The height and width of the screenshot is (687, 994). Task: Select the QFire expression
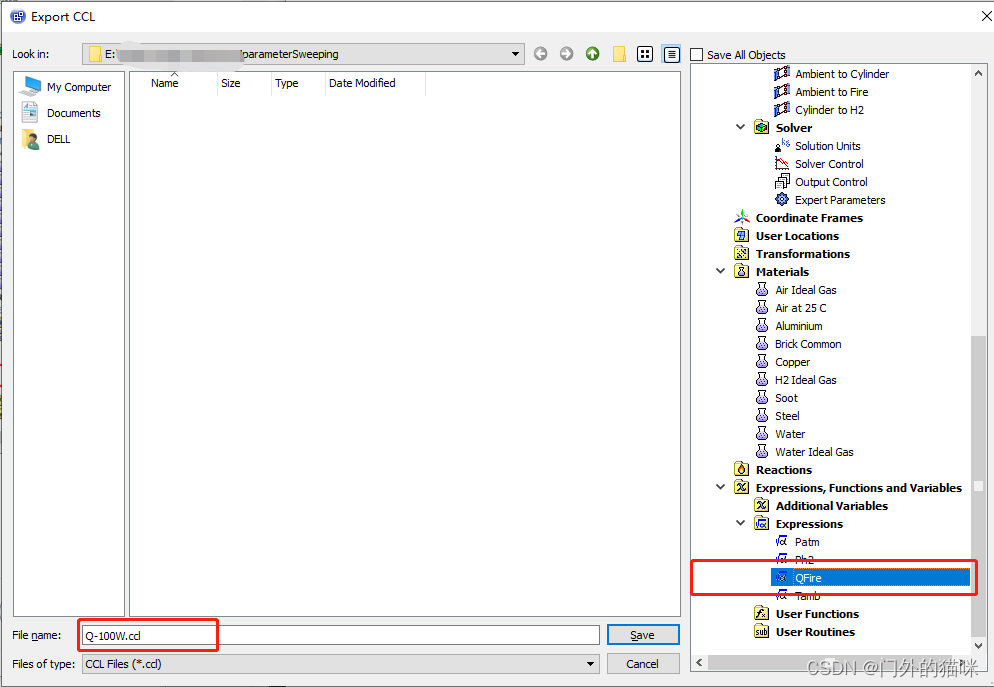[x=870, y=577]
